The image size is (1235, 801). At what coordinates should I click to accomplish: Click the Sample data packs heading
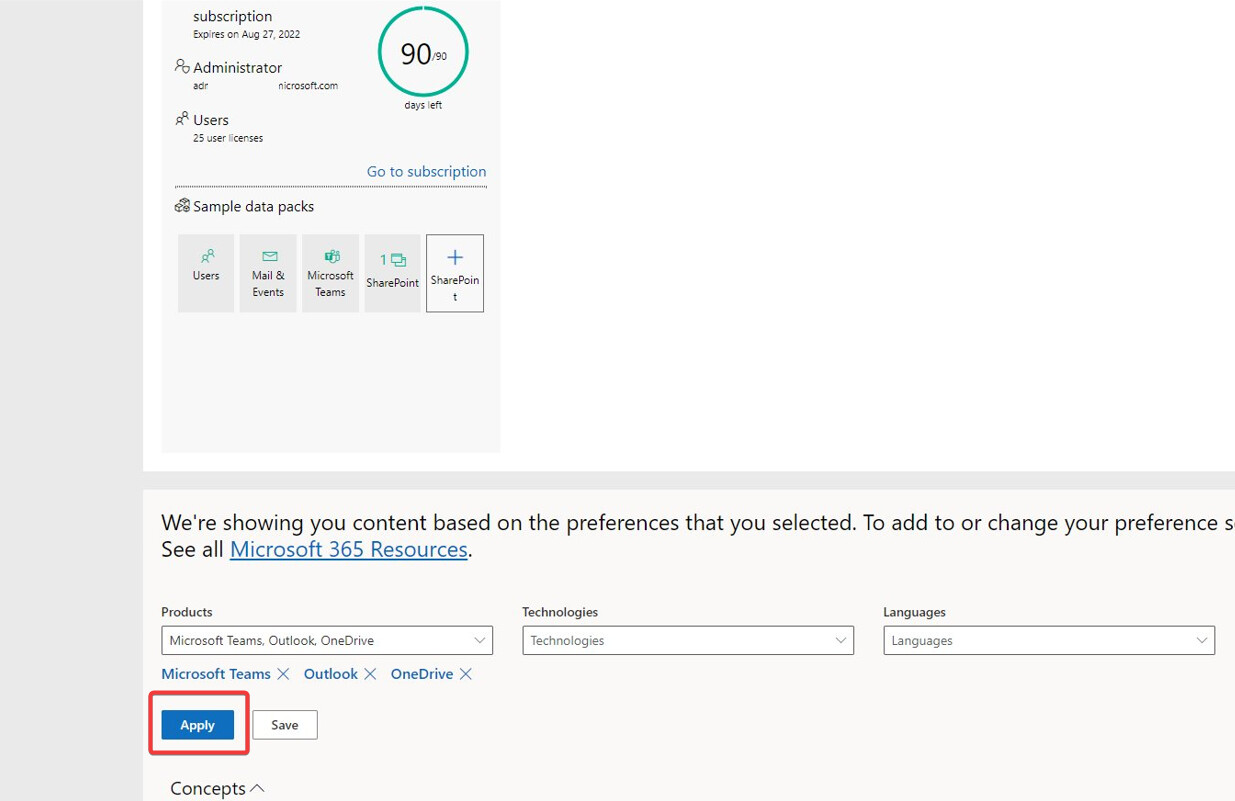pos(253,206)
